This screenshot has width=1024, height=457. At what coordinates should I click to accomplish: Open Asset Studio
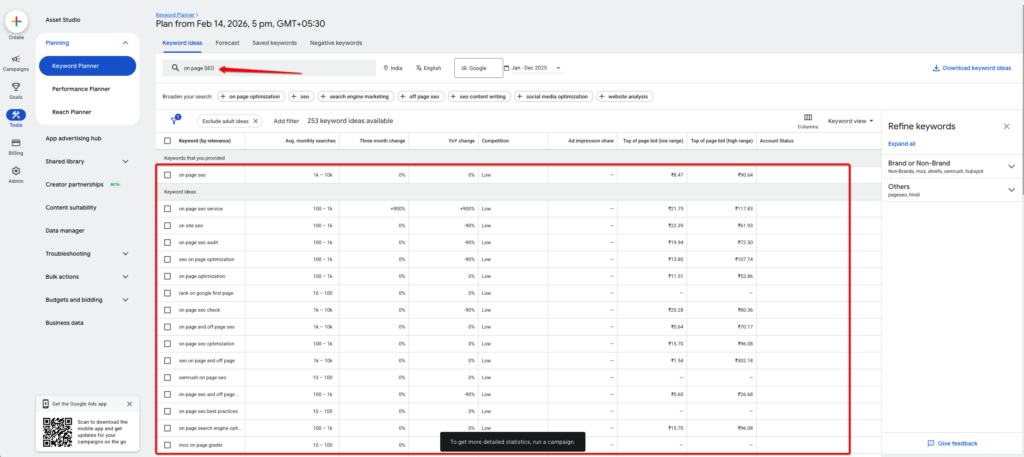coord(63,20)
